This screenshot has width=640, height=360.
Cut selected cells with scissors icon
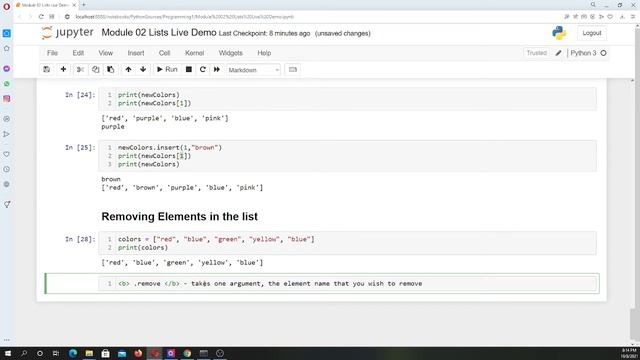(x=80, y=69)
